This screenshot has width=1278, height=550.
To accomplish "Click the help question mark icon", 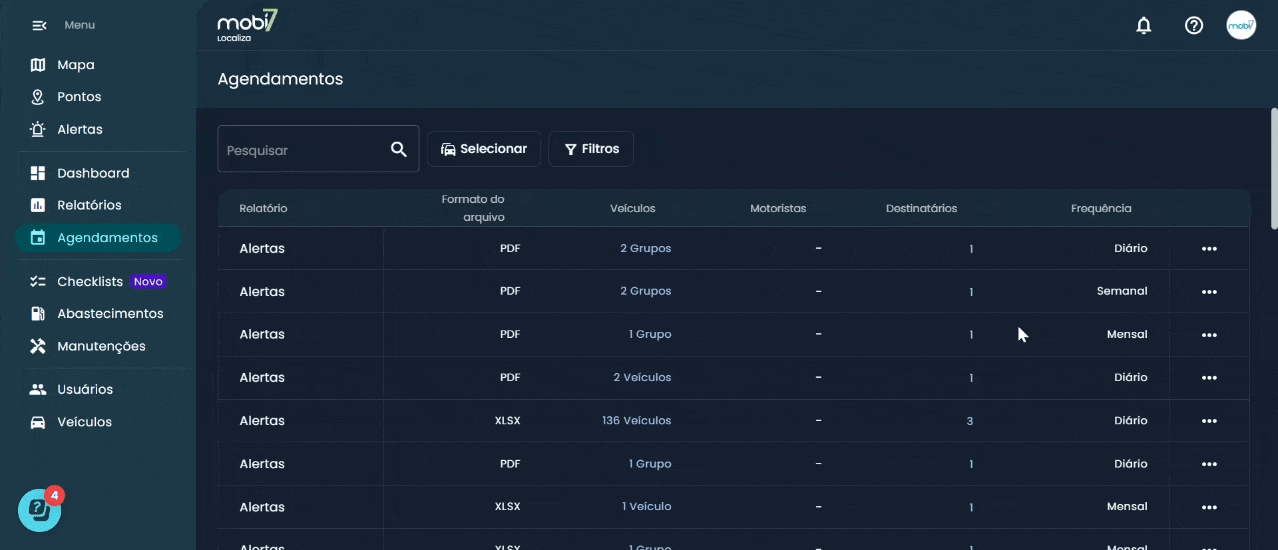I will pos(1193,26).
